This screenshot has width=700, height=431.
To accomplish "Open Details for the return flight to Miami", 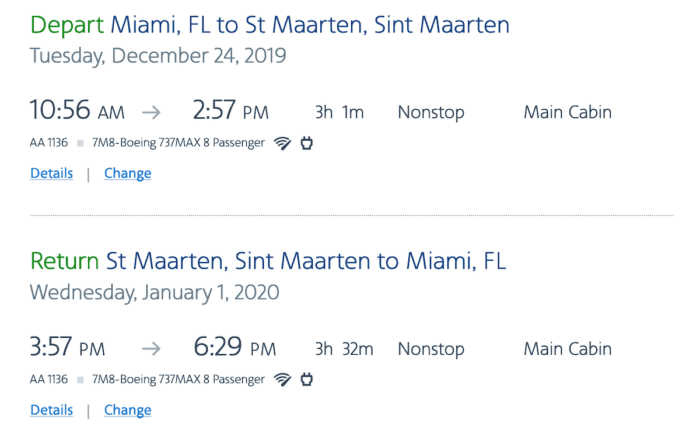I will click(51, 410).
